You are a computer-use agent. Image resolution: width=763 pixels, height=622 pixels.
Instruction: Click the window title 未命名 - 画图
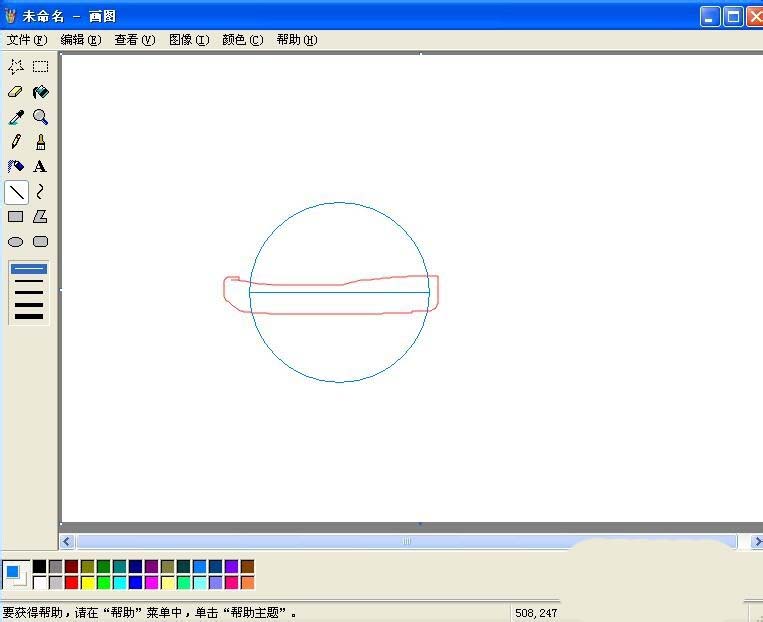(x=69, y=16)
